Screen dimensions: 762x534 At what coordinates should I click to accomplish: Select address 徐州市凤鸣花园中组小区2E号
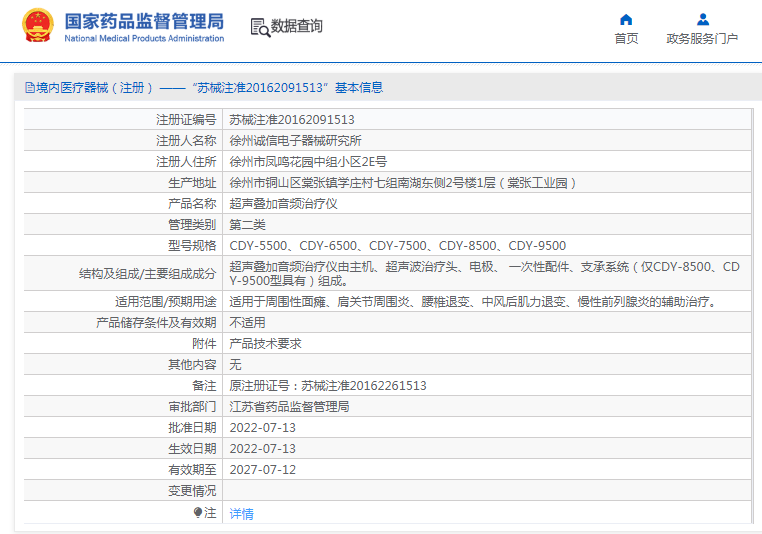[308, 161]
